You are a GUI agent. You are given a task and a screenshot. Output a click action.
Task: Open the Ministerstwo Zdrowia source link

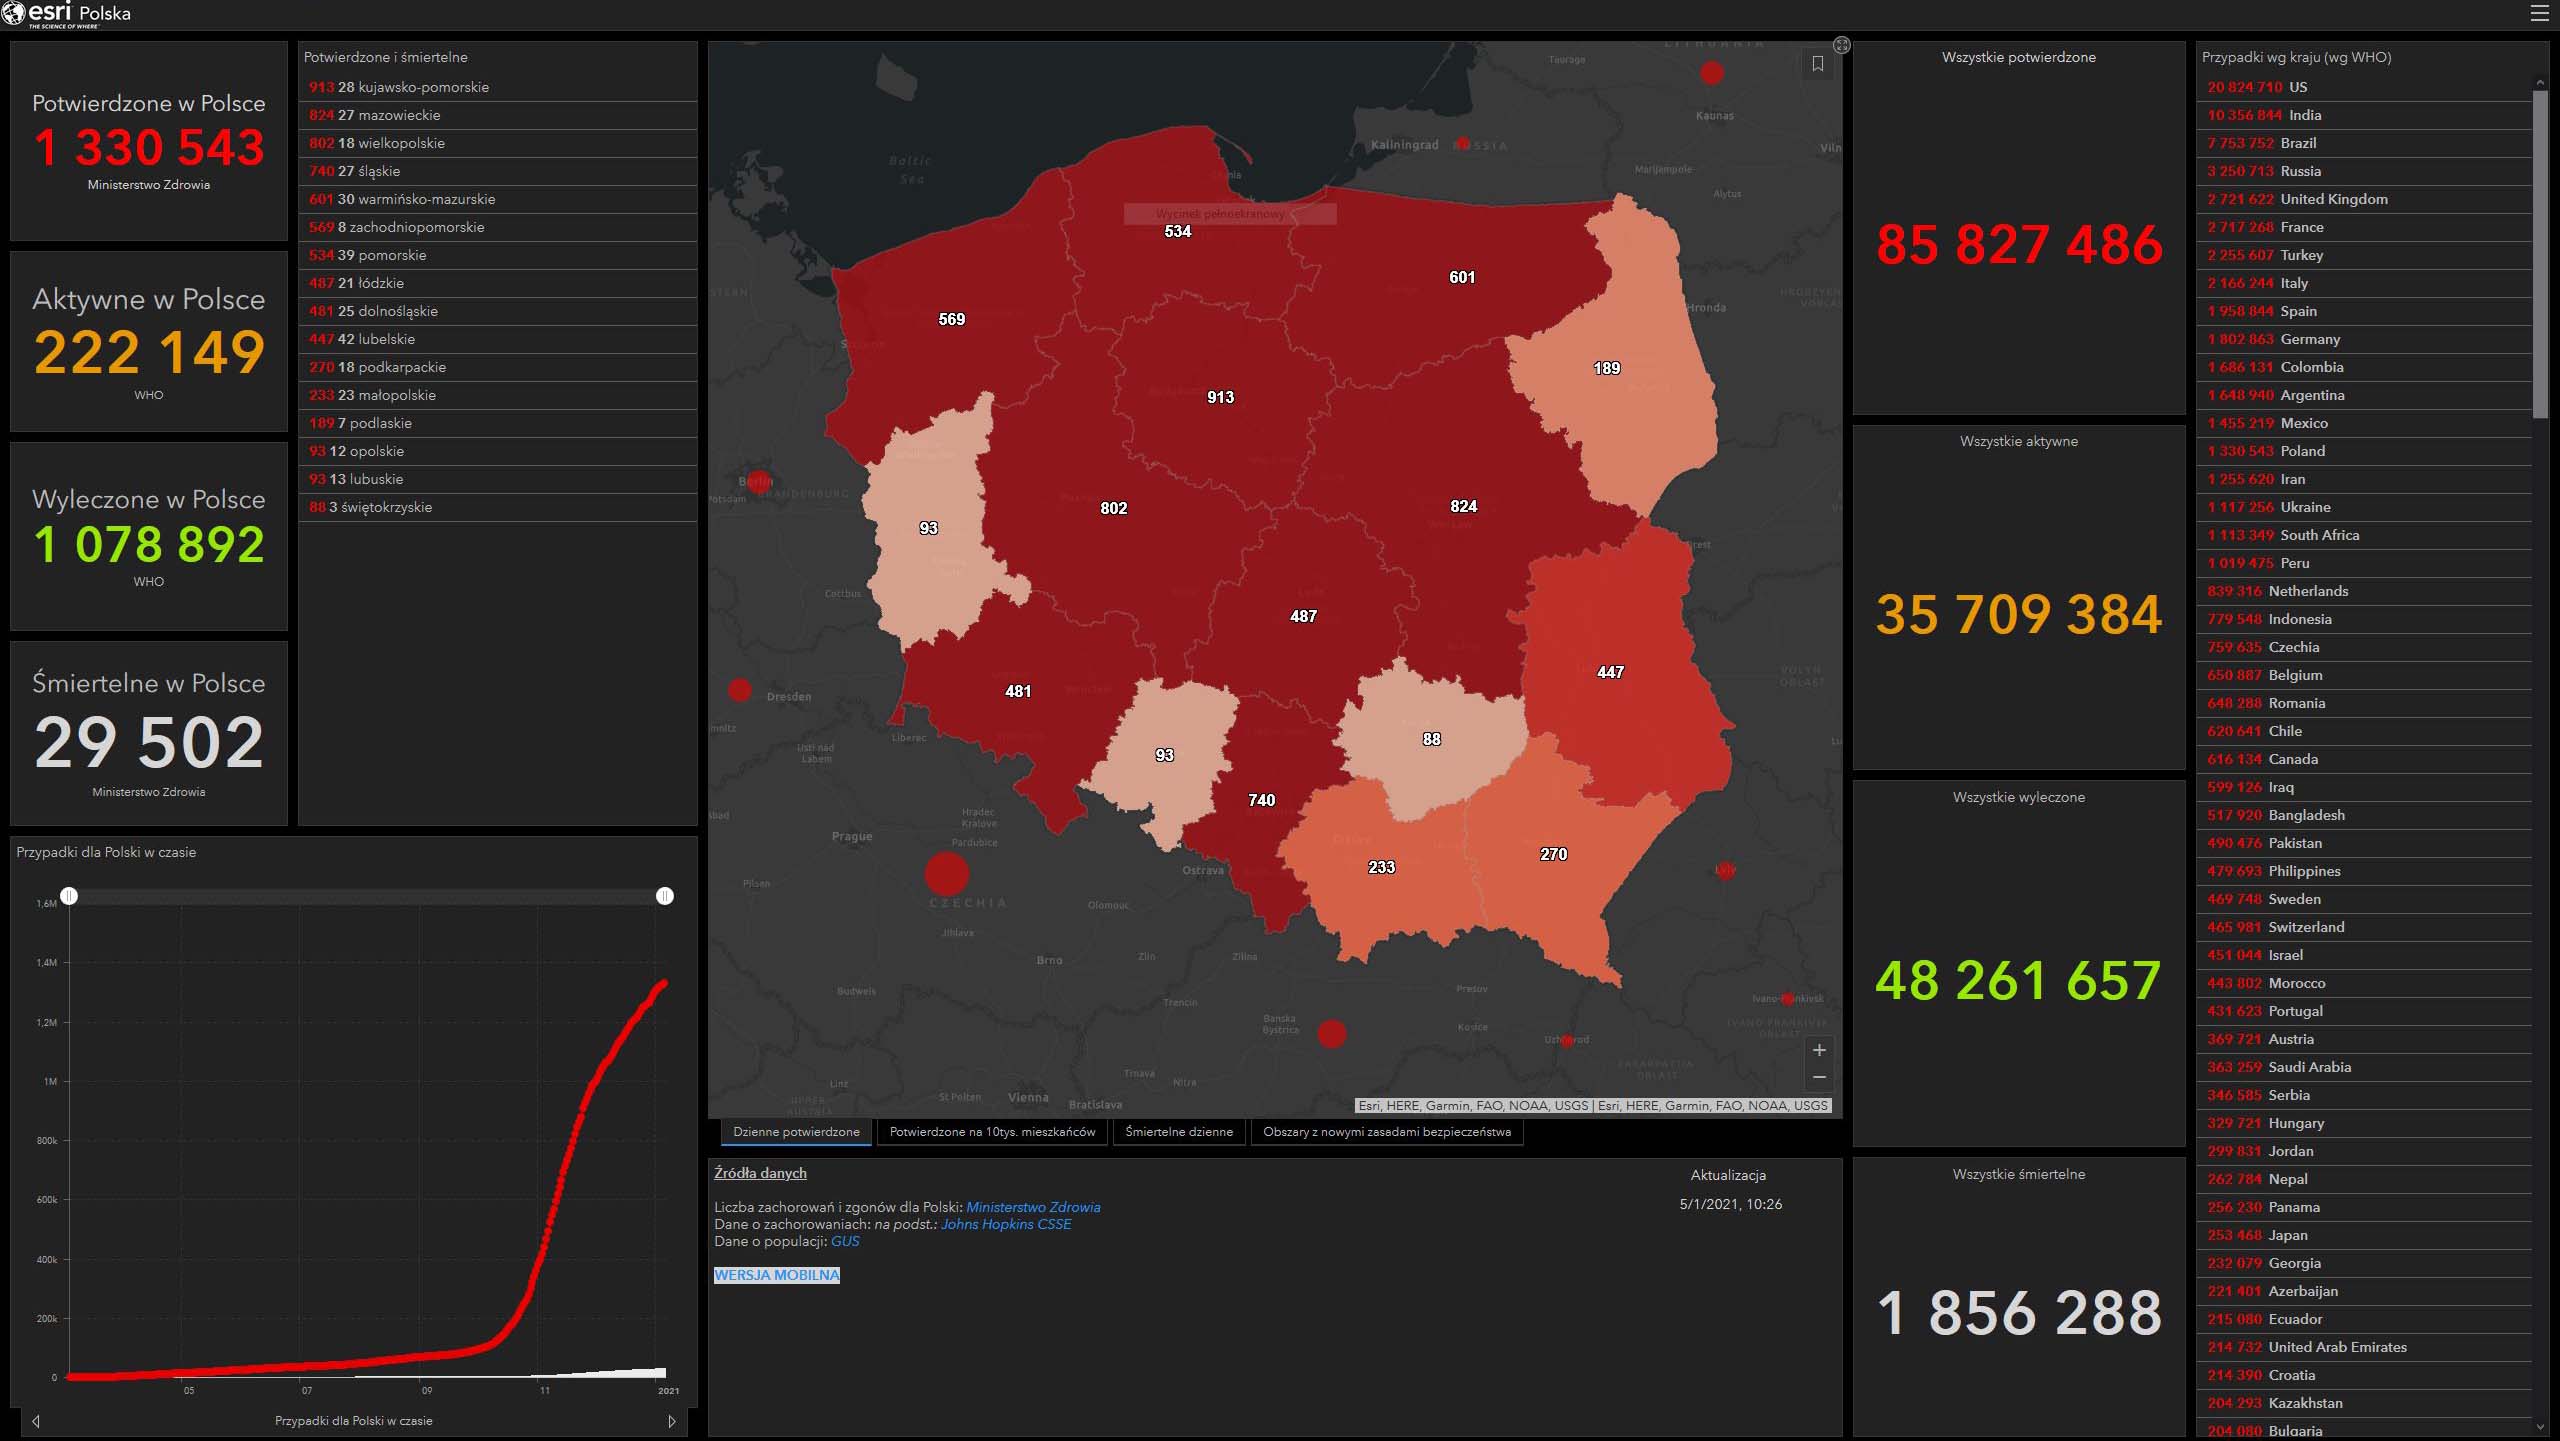1032,1207
